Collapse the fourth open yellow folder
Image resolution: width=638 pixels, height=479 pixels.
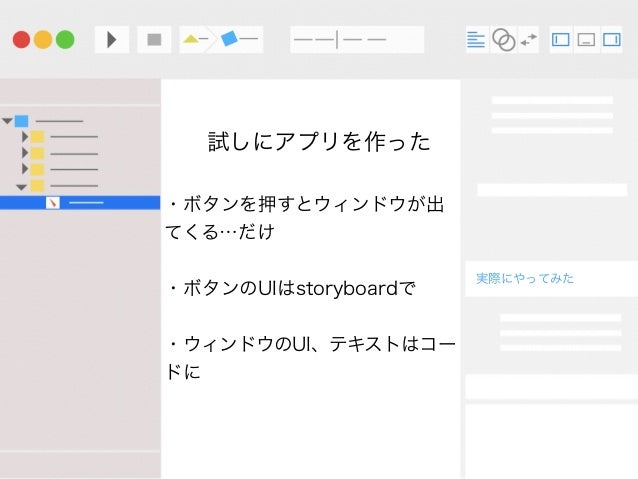(21, 187)
